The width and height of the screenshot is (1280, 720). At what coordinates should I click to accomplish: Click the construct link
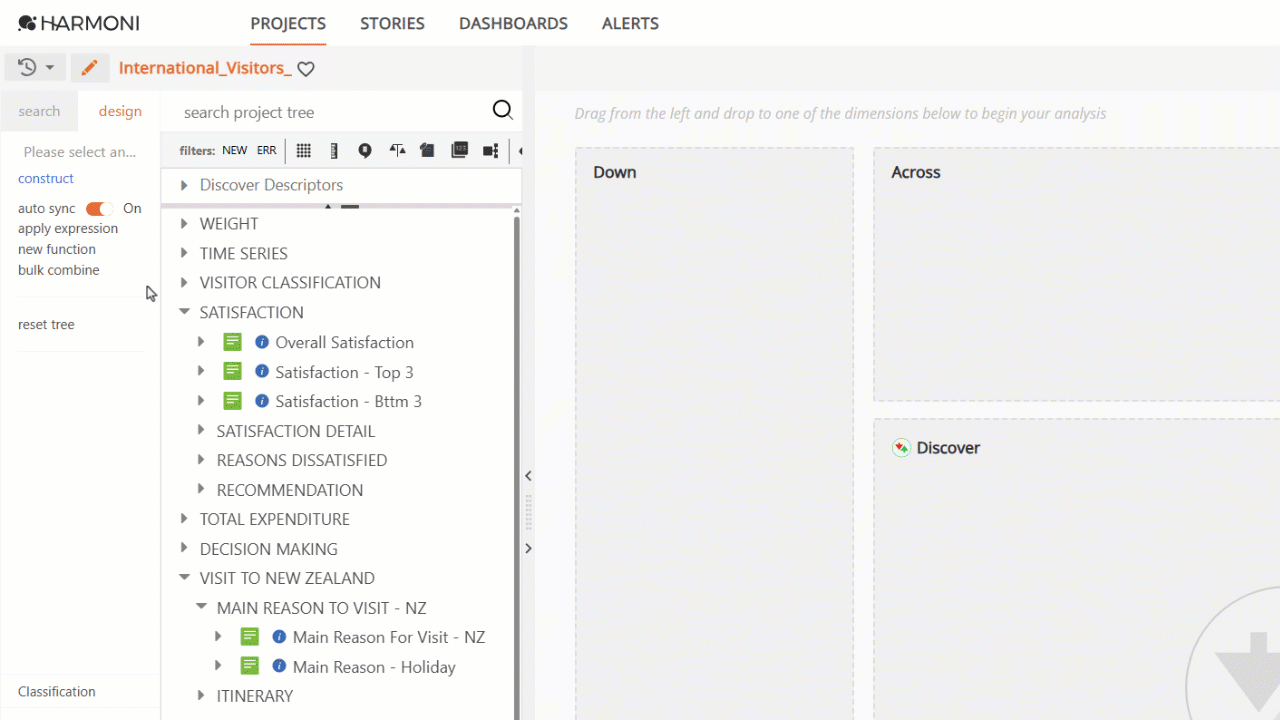coord(46,178)
